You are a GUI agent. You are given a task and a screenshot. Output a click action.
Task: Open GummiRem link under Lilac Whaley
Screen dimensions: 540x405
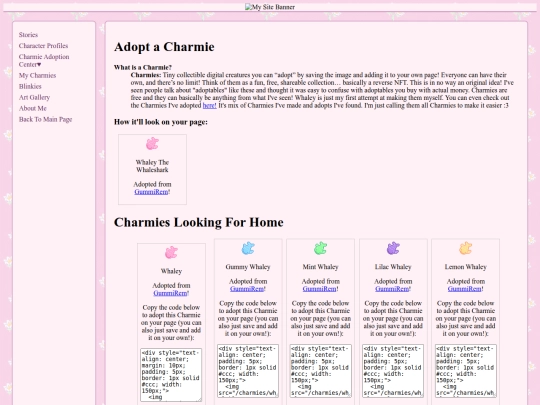392,289
